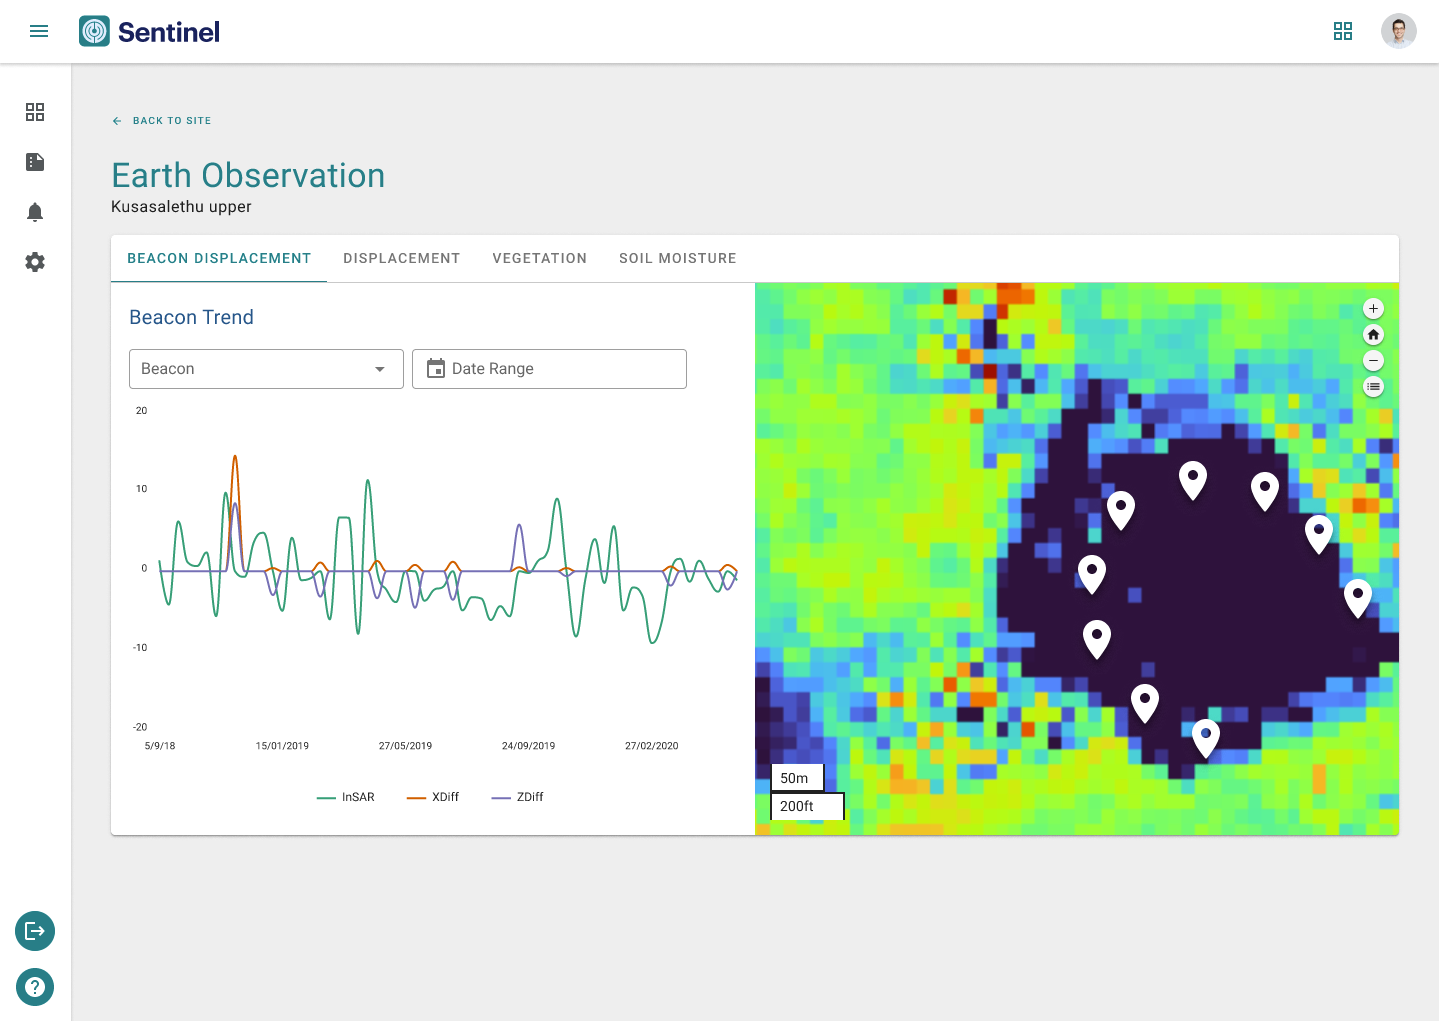1439x1021 pixels.
Task: Expand the Beacon dropdown
Action: [266, 369]
